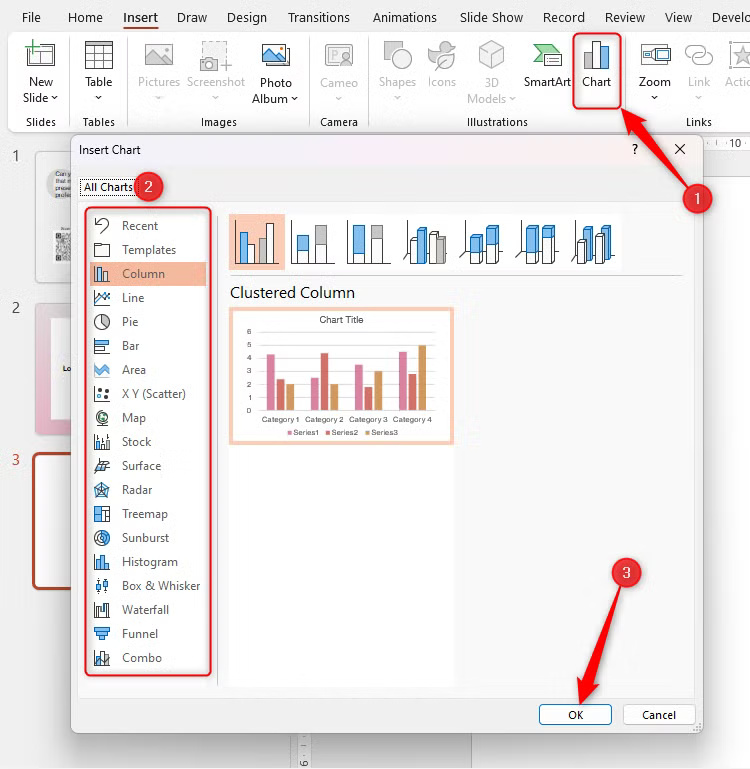Open the New Slide dropdown arrow
This screenshot has height=769, width=750.
[54, 98]
